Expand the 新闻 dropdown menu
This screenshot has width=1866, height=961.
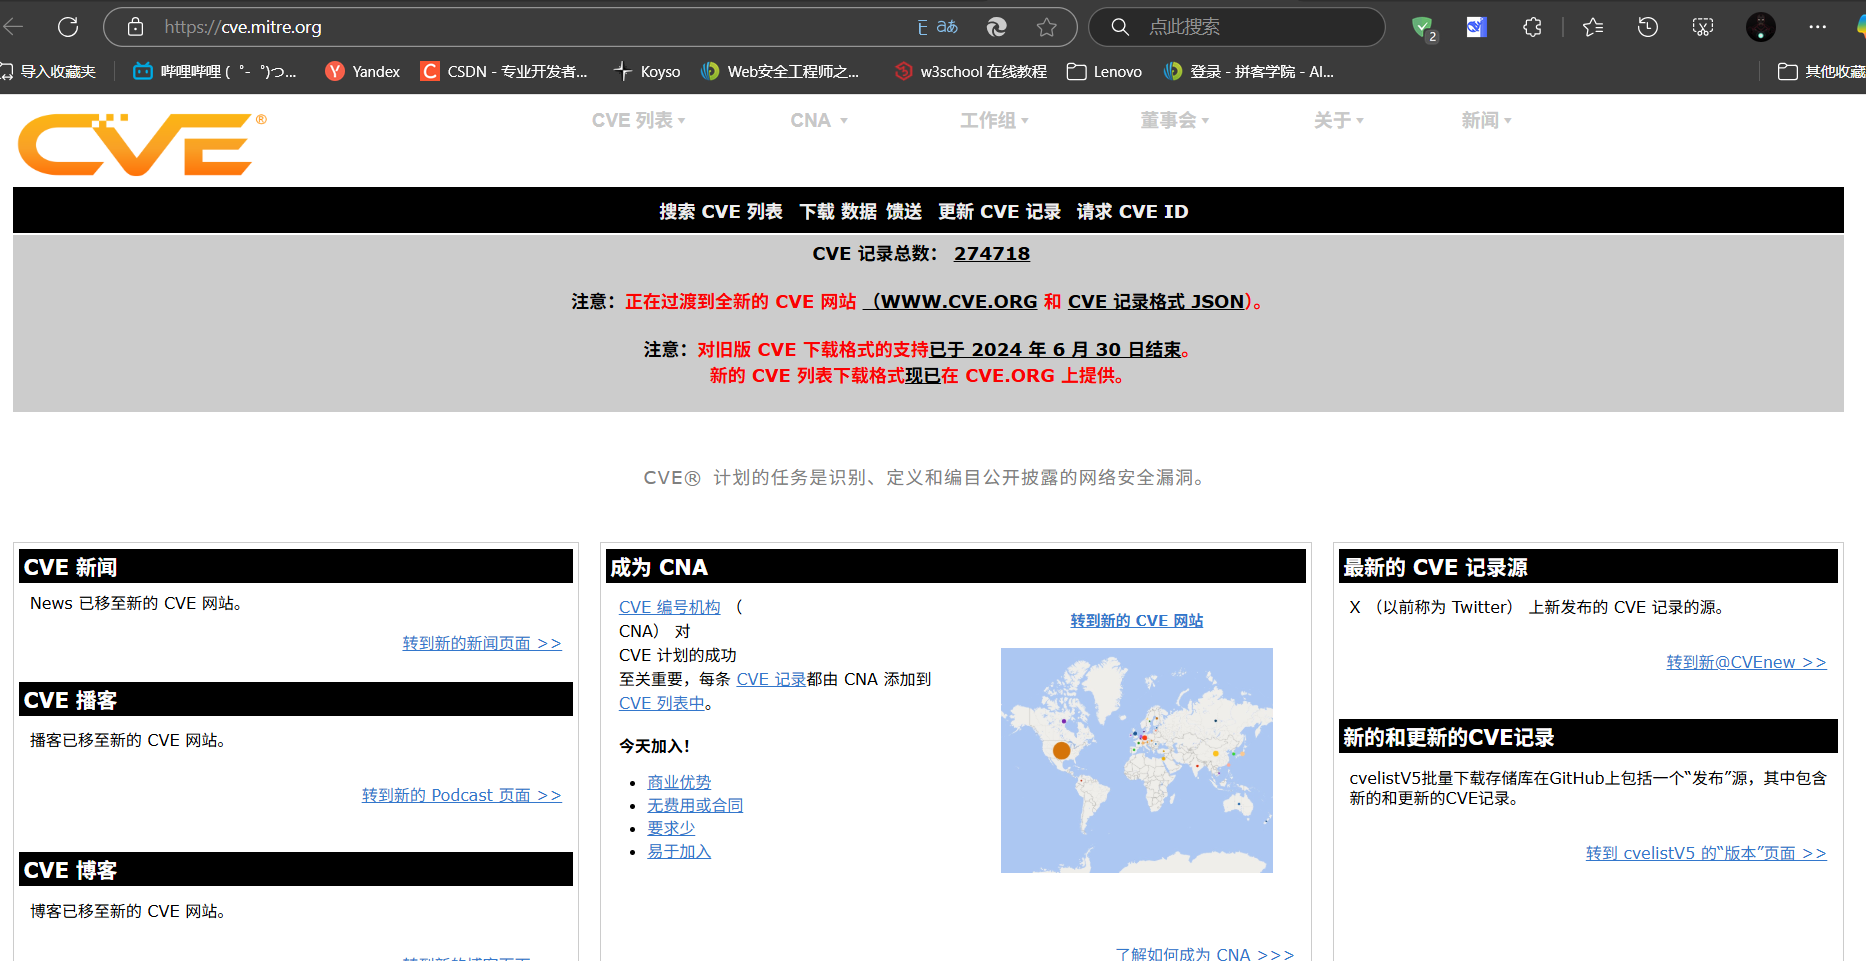click(1486, 120)
